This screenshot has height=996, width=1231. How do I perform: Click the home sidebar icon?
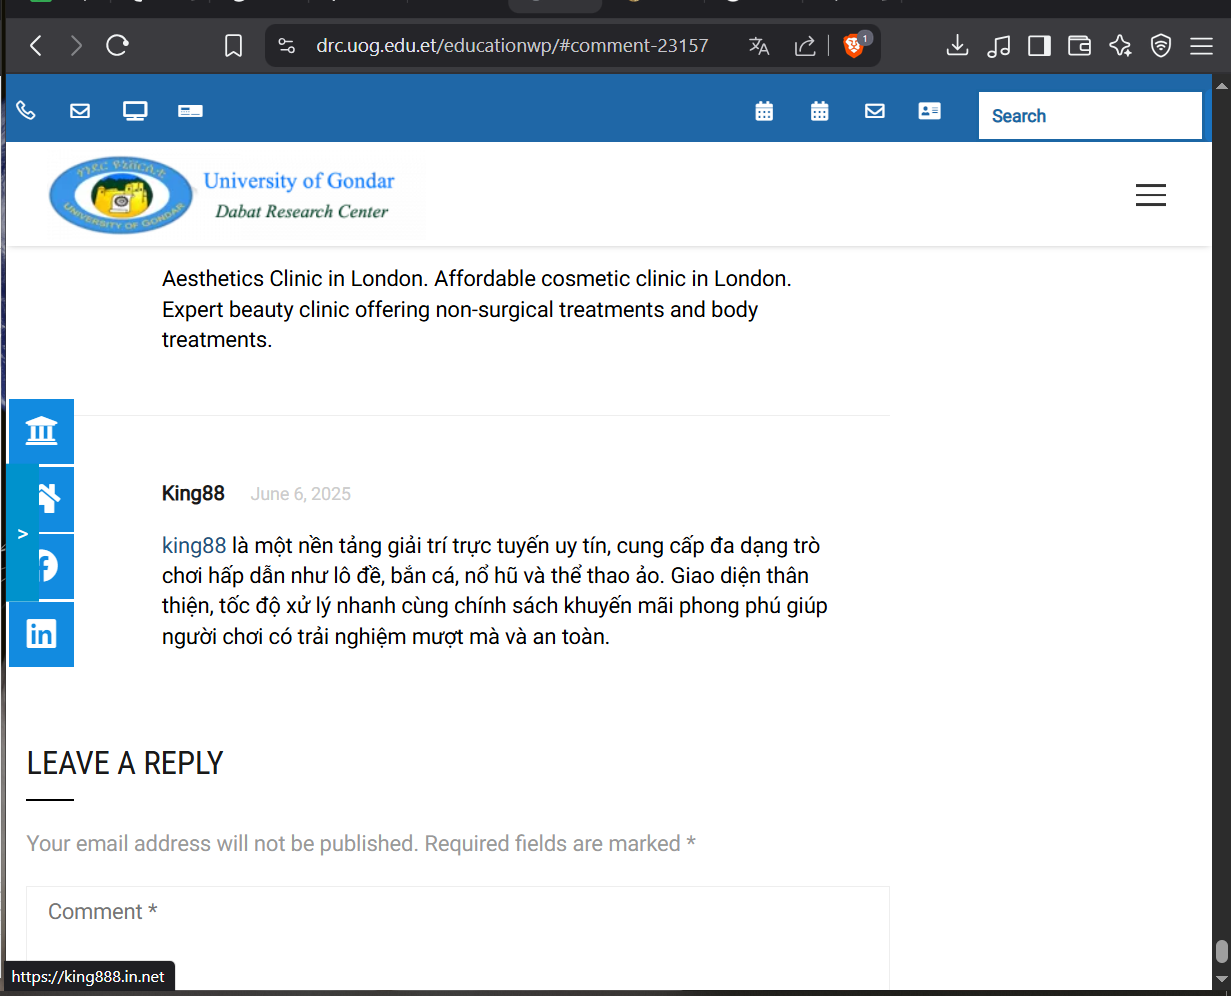pos(50,498)
